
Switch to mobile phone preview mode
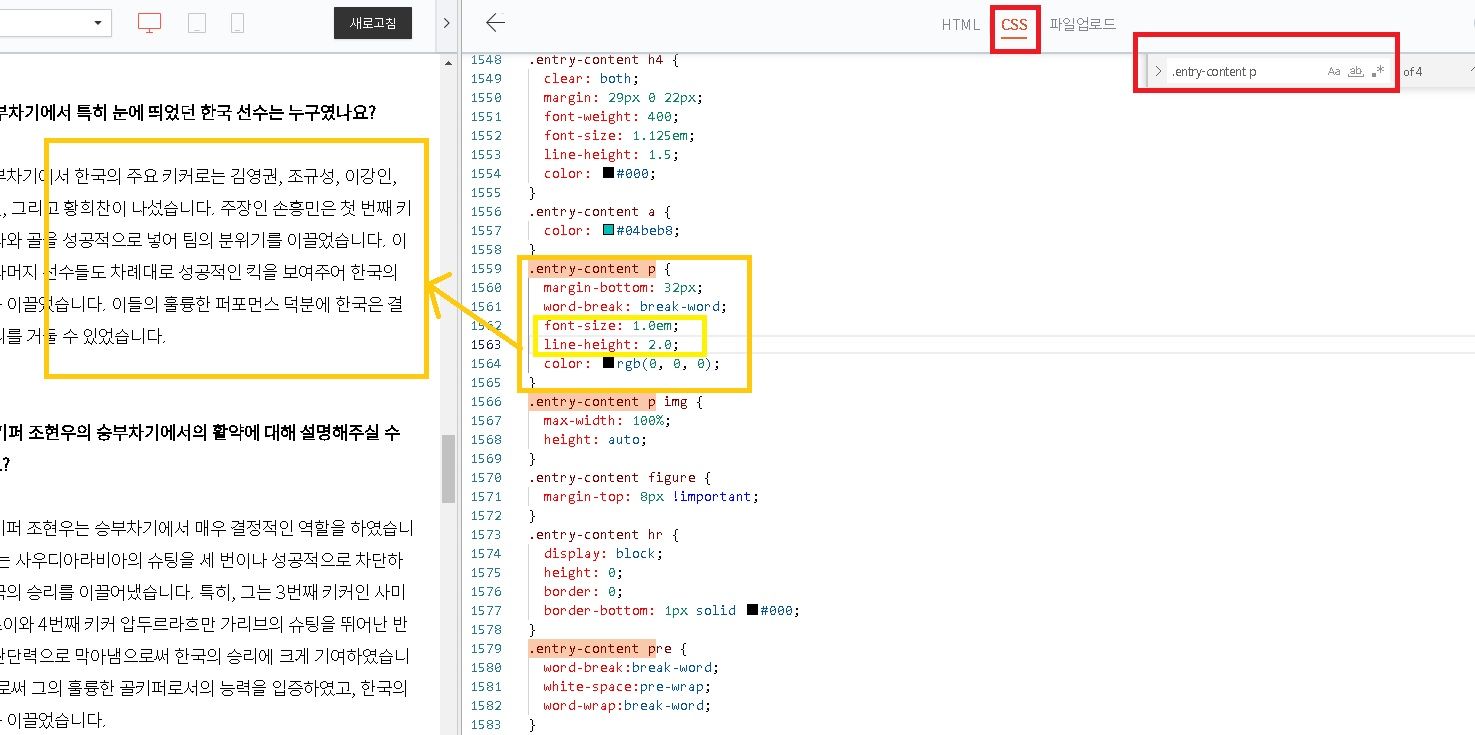pyautogui.click(x=236, y=22)
